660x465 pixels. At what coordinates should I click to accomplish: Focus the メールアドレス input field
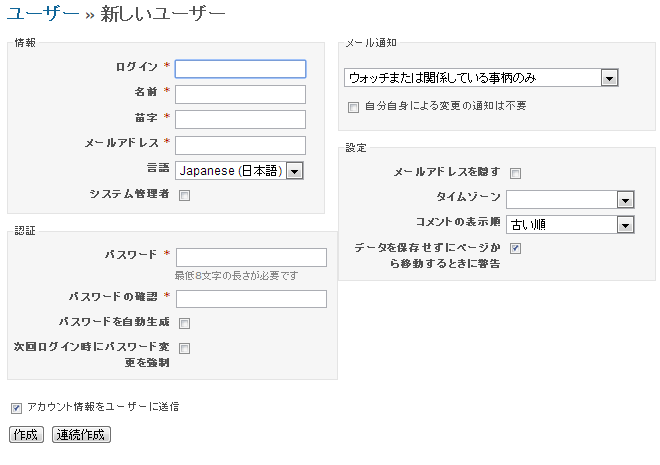240,146
